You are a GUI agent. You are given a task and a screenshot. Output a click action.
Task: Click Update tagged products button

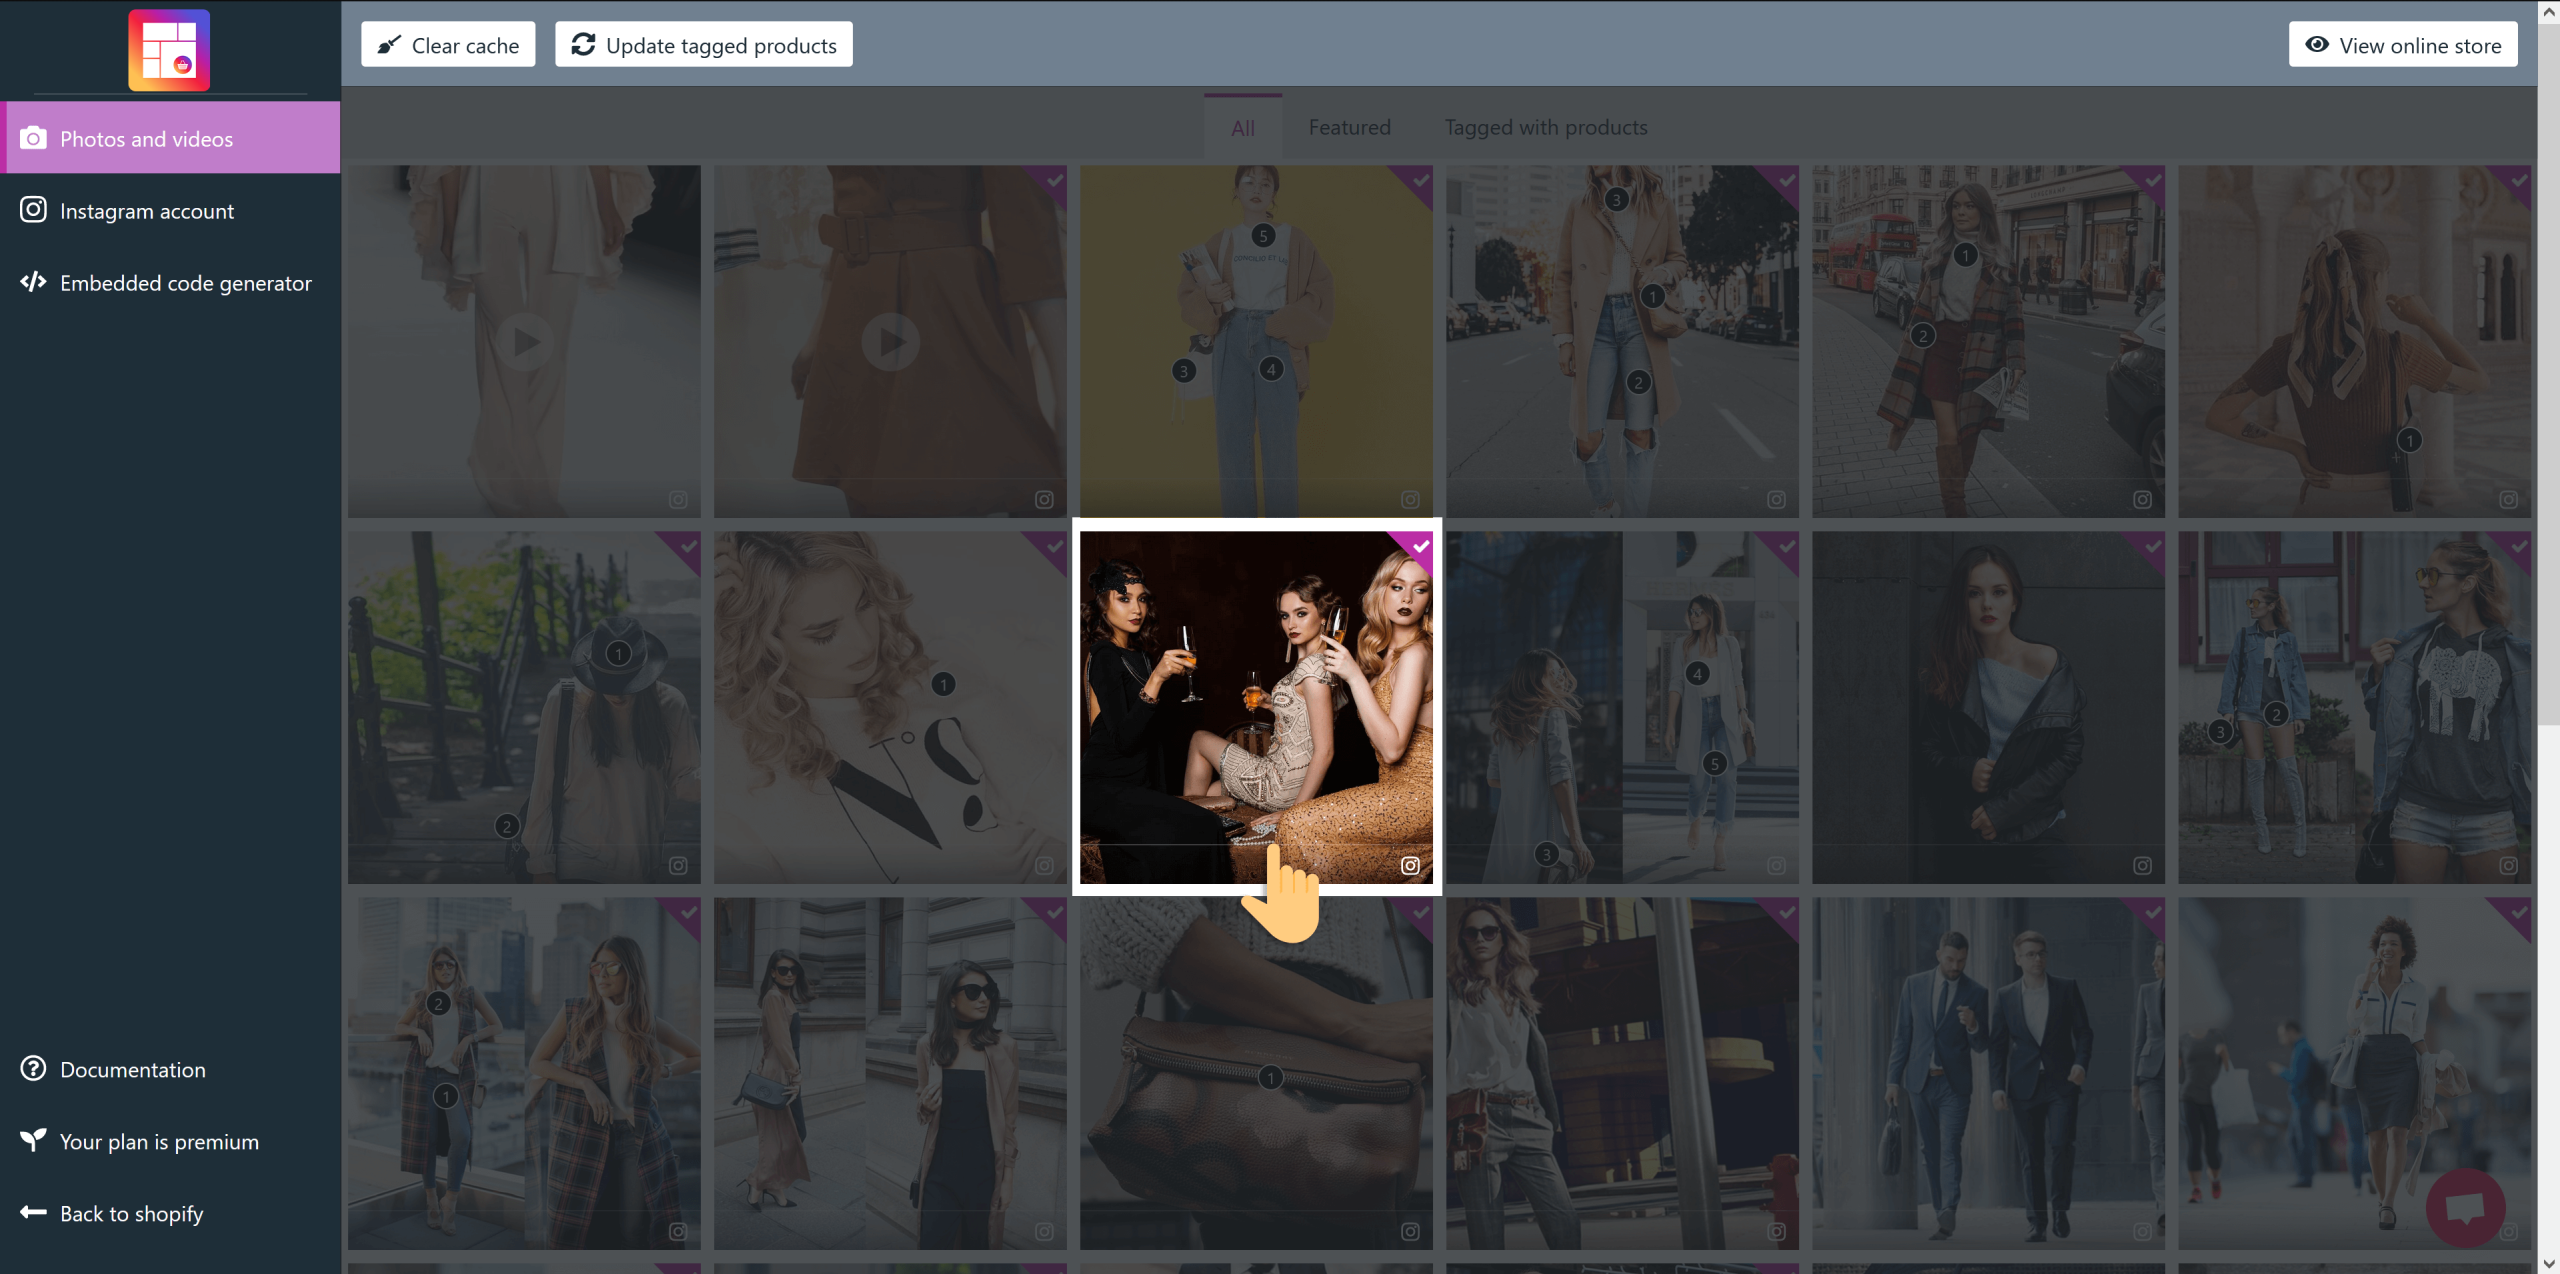coord(704,45)
